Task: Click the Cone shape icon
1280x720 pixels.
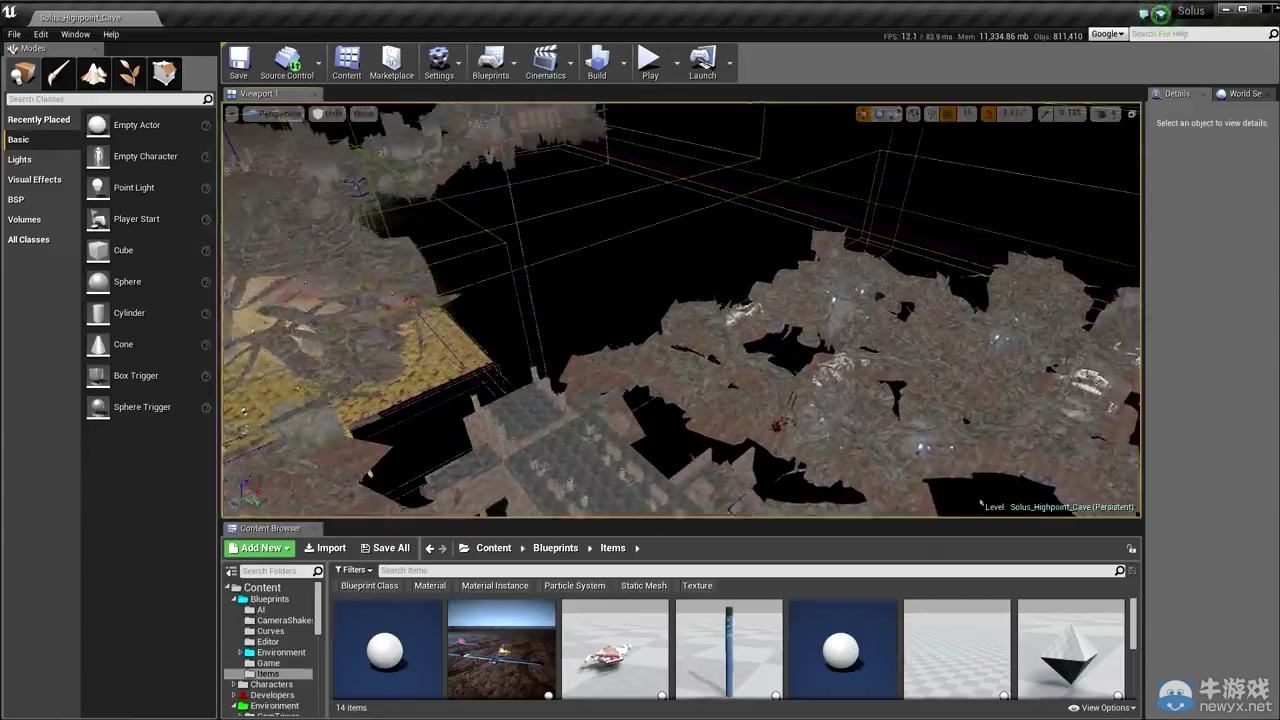Action: click(98, 344)
